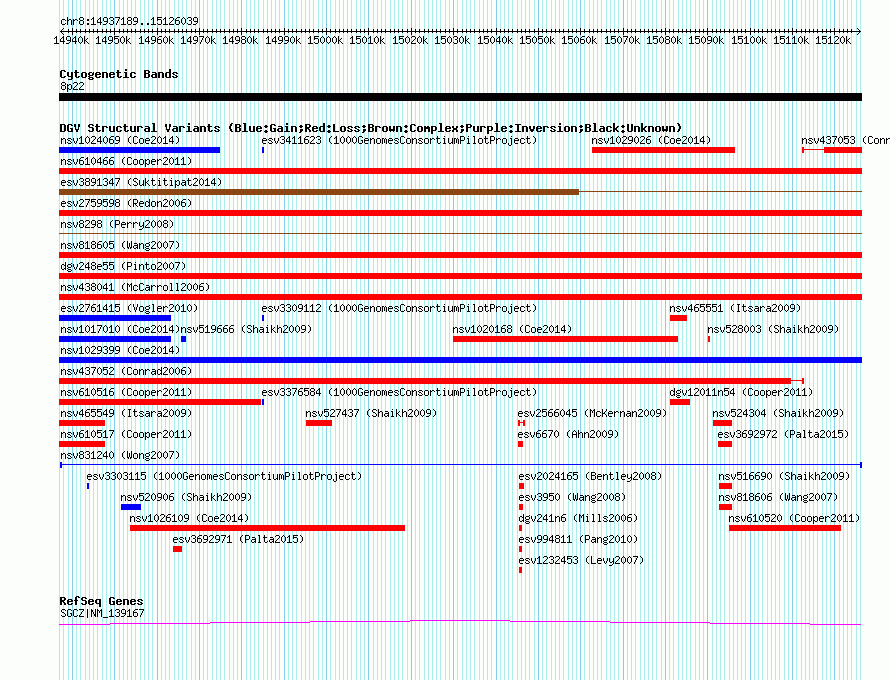Select nsv1029399 (Coe2014) variant label
890x680 pixels.
click(x=120, y=350)
